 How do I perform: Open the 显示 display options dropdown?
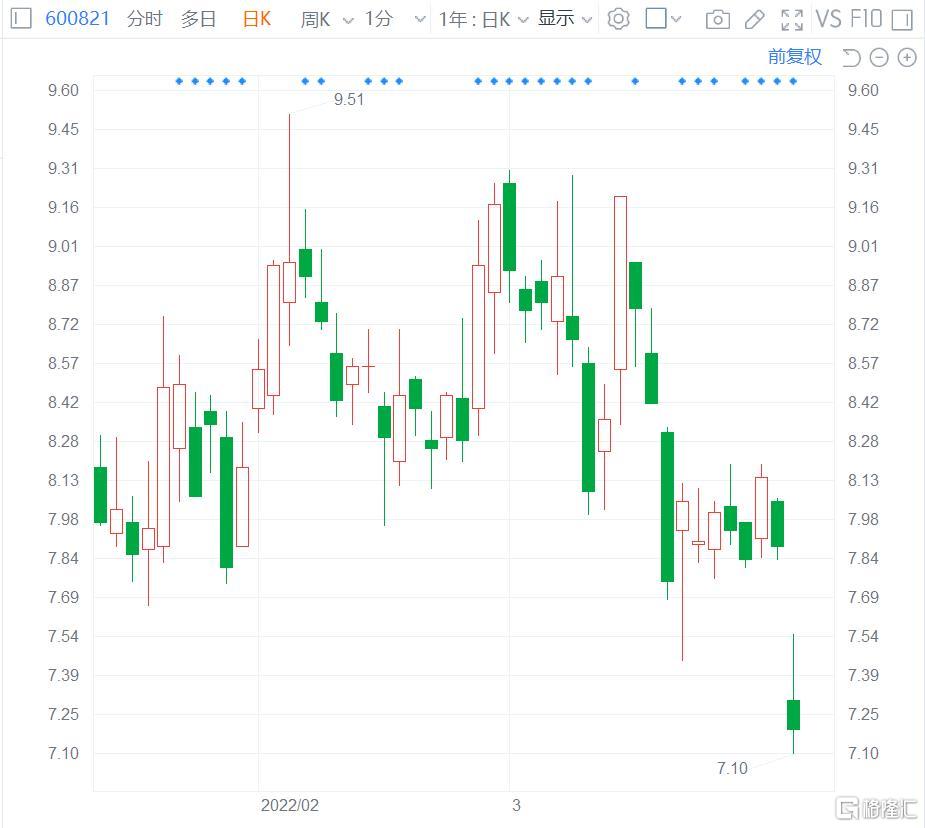[565, 19]
